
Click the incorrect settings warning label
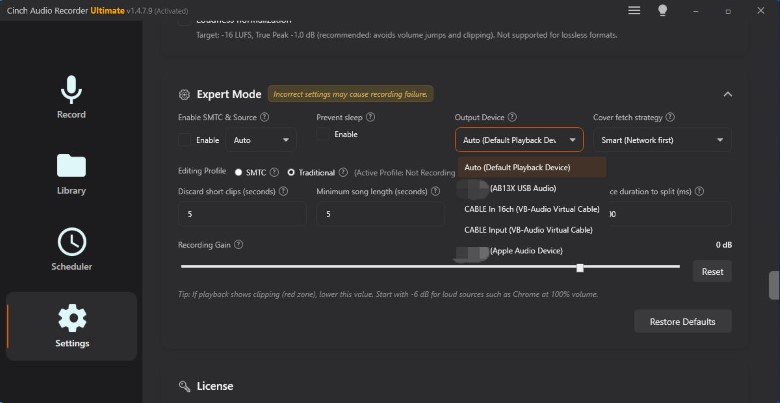tap(350, 94)
